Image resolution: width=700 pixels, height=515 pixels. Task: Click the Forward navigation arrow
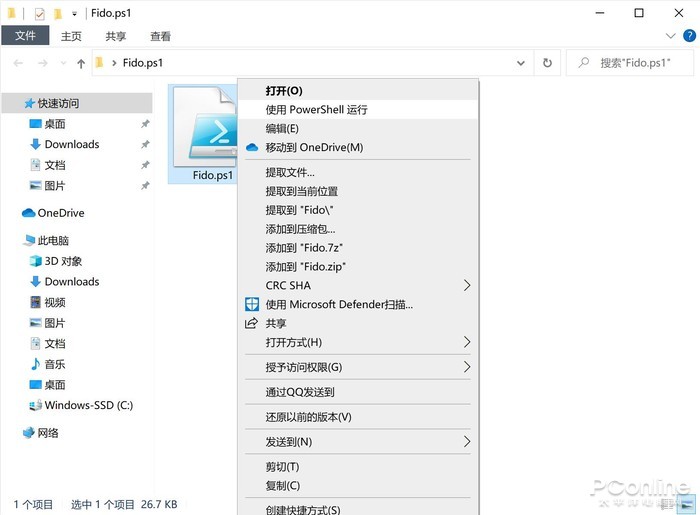click(x=43, y=63)
